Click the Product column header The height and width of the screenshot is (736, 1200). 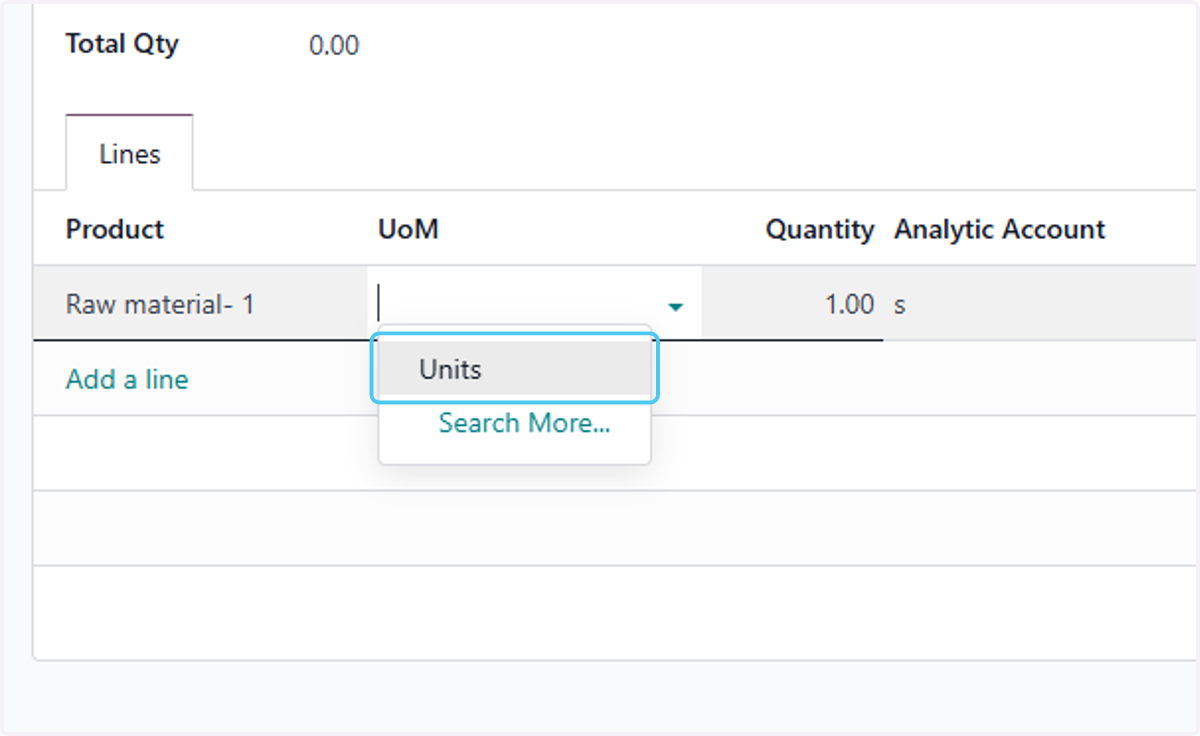115,229
